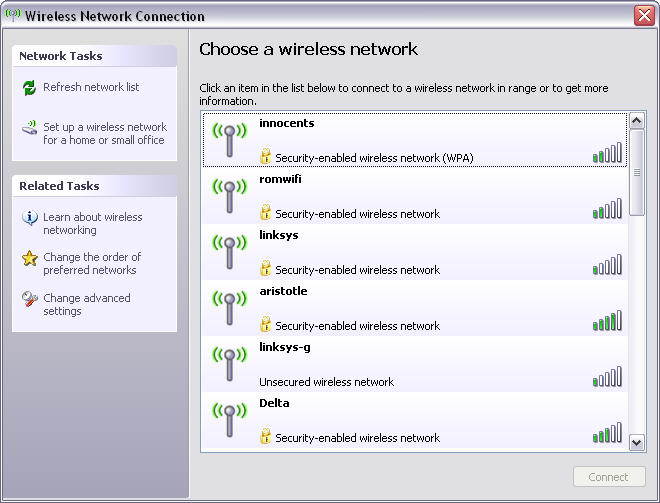Screen dimensions: 660x503
Task: Click the signal strength bars for Delta
Action: pyautogui.click(x=607, y=433)
